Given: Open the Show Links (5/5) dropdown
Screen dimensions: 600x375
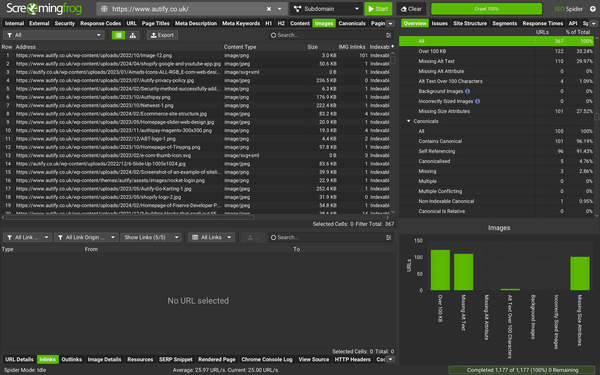Looking at the screenshot, I should [x=152, y=238].
